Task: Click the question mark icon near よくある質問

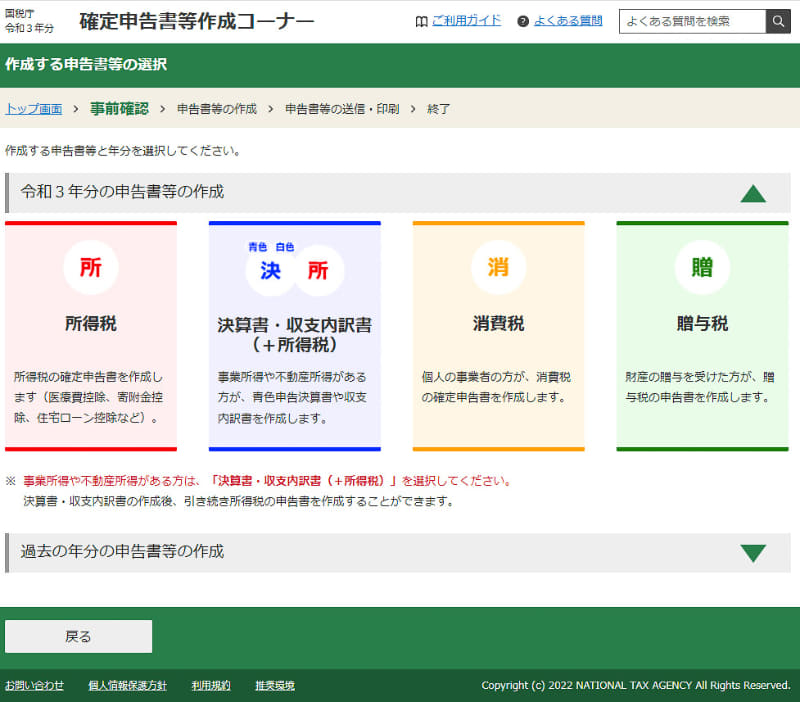Action: point(524,20)
